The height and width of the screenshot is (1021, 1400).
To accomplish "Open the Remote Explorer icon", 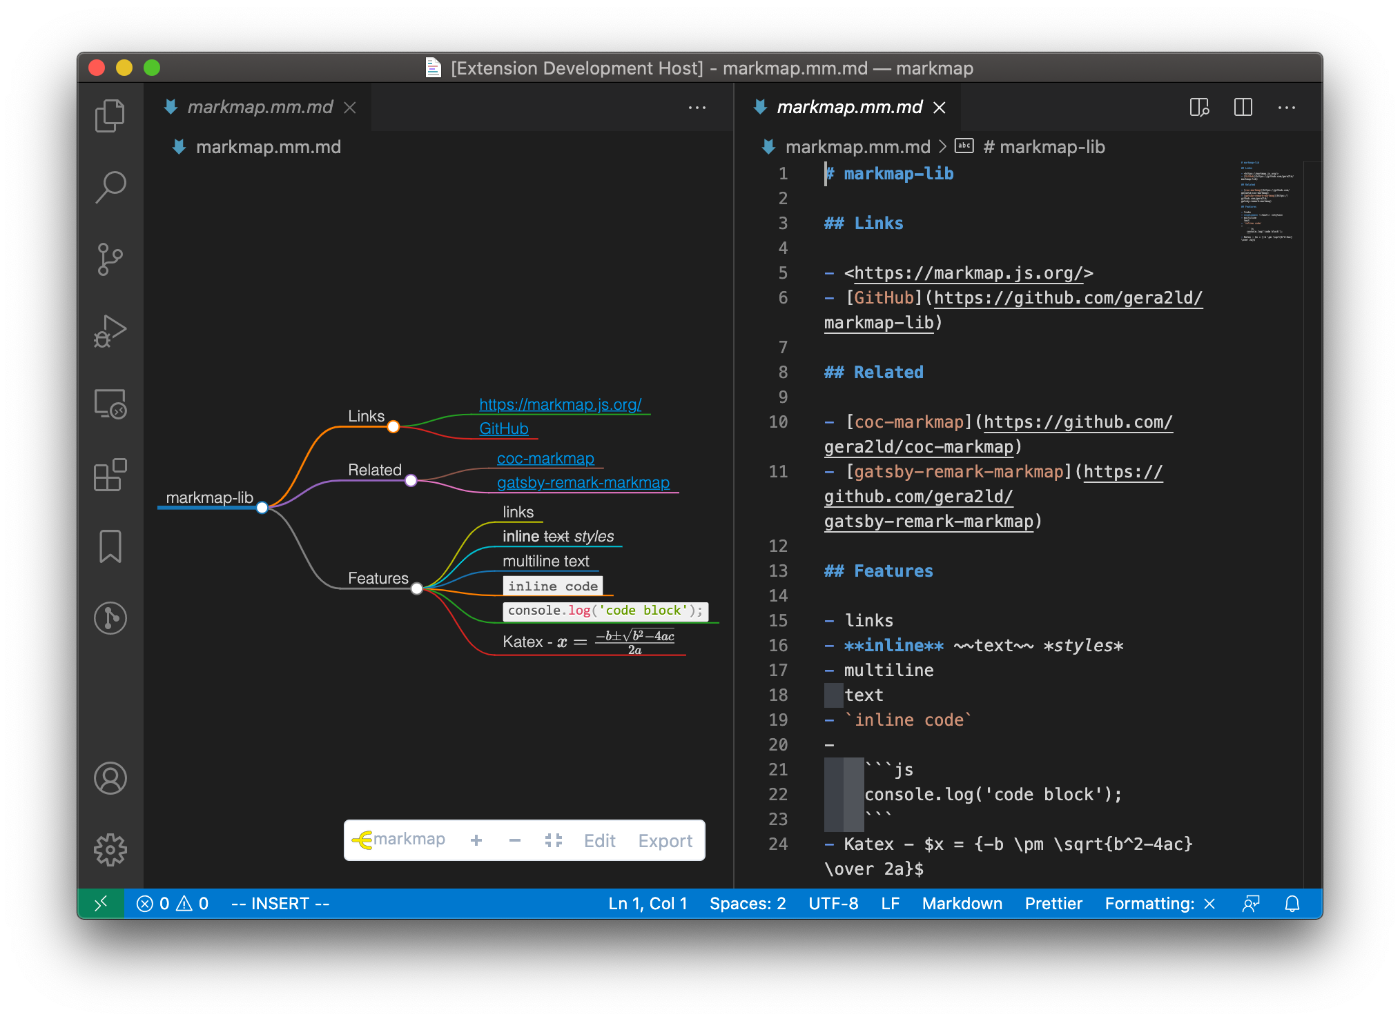I will tap(110, 403).
